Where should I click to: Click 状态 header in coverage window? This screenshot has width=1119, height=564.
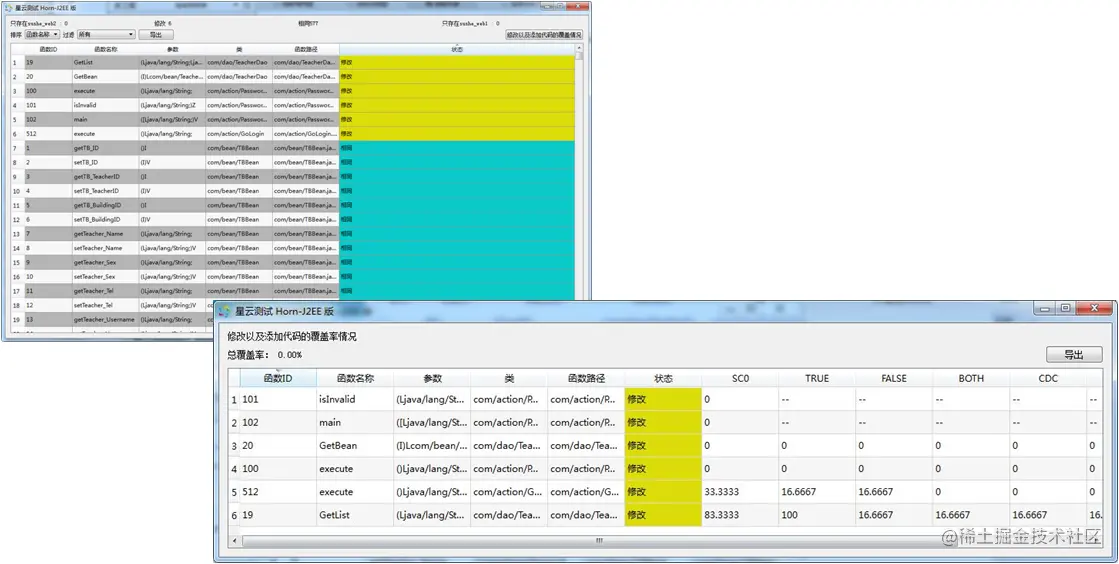(x=663, y=378)
